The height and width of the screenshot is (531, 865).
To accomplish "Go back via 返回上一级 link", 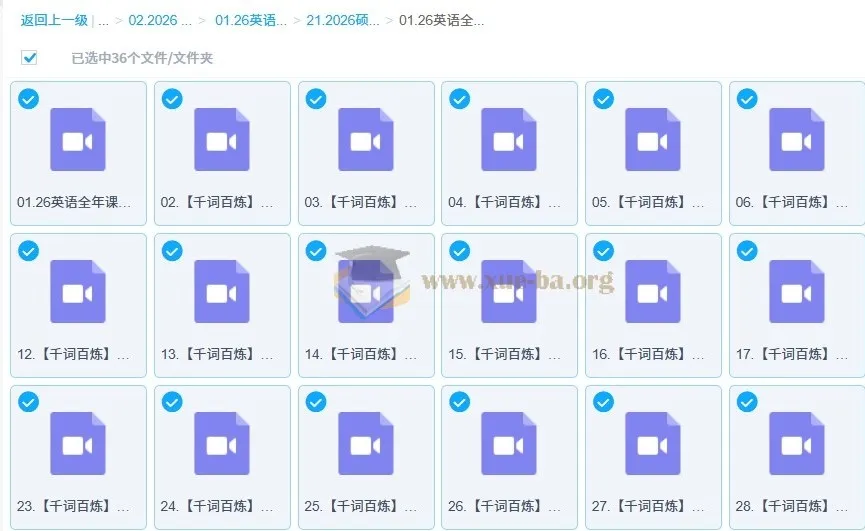I will tap(54, 20).
